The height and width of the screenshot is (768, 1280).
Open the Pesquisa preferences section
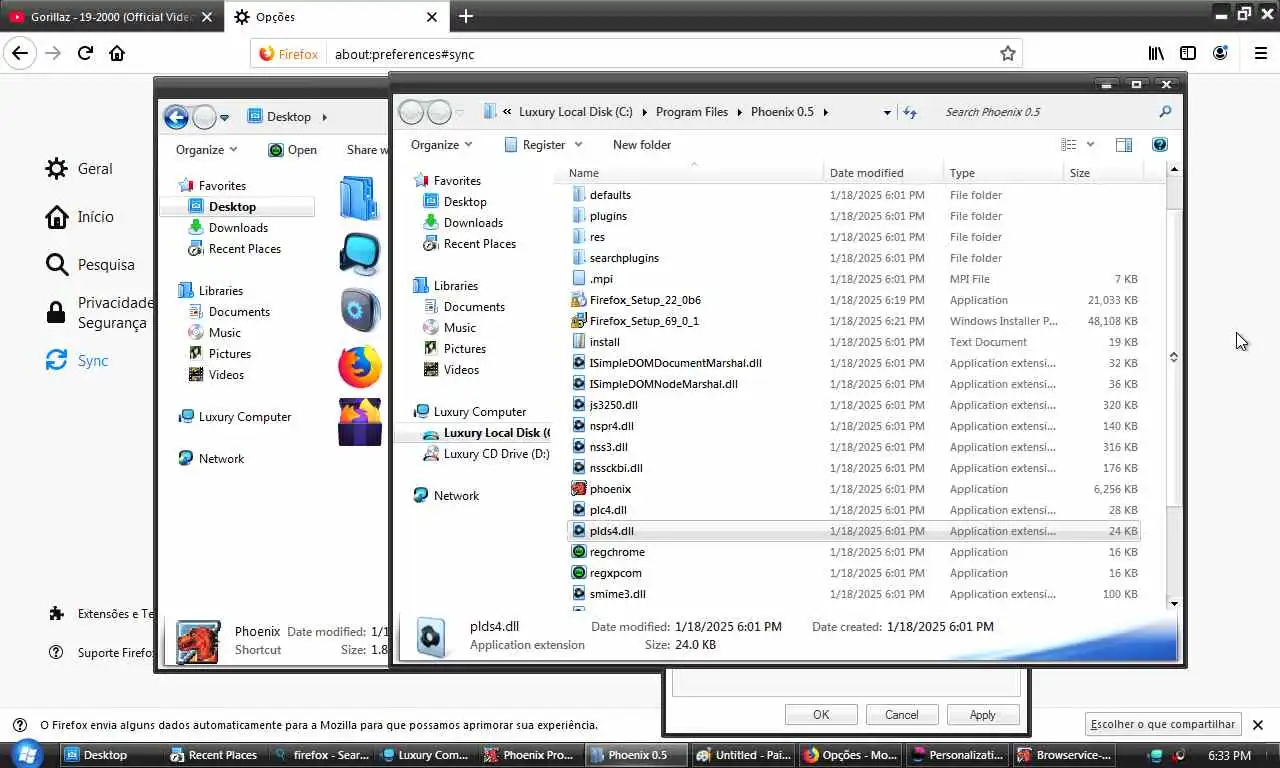click(90, 264)
